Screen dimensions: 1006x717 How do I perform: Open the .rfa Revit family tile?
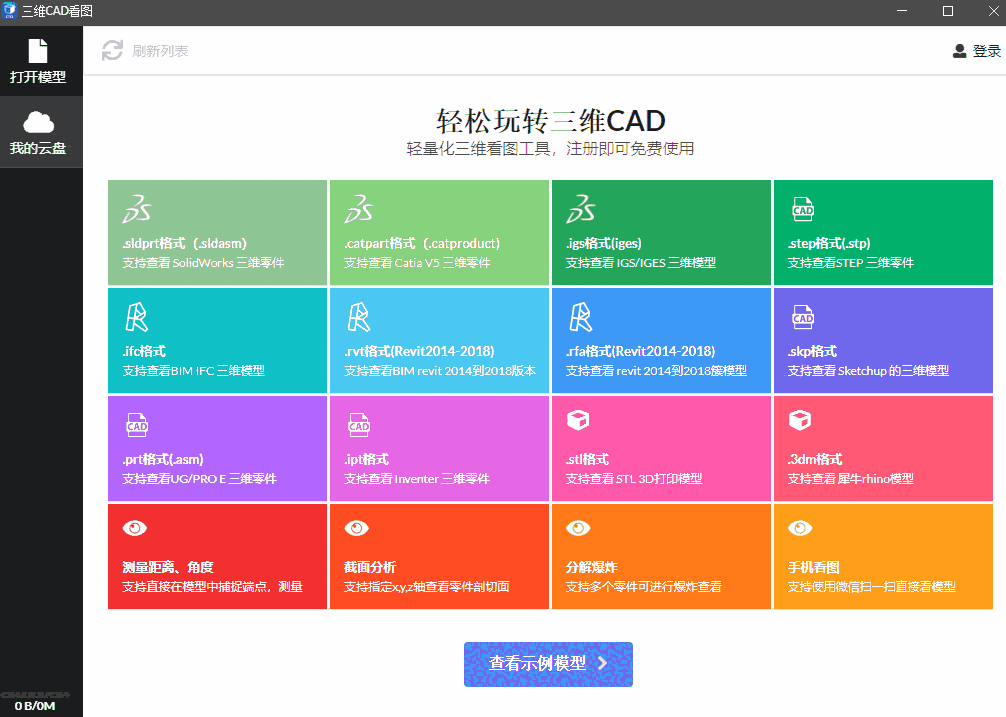661,340
